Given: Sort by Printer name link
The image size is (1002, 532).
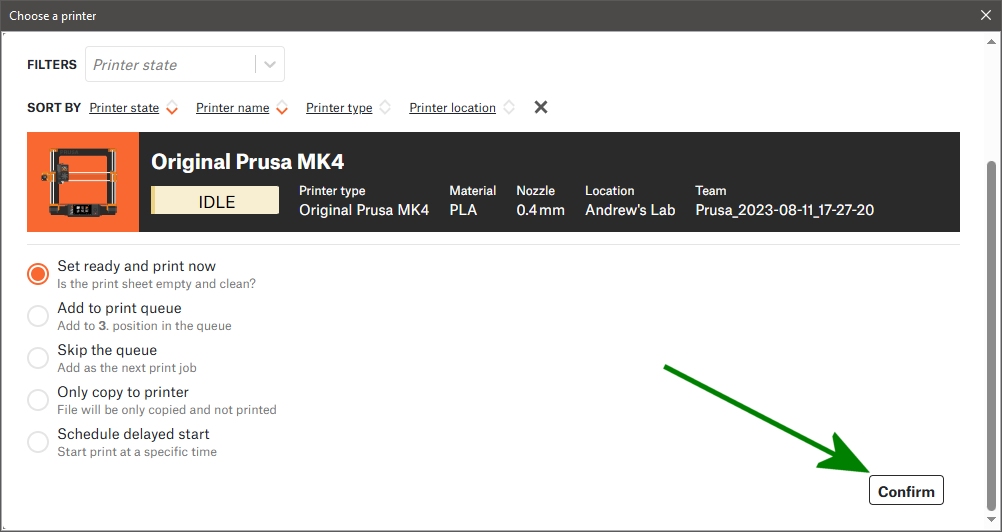Looking at the screenshot, I should click(x=233, y=107).
